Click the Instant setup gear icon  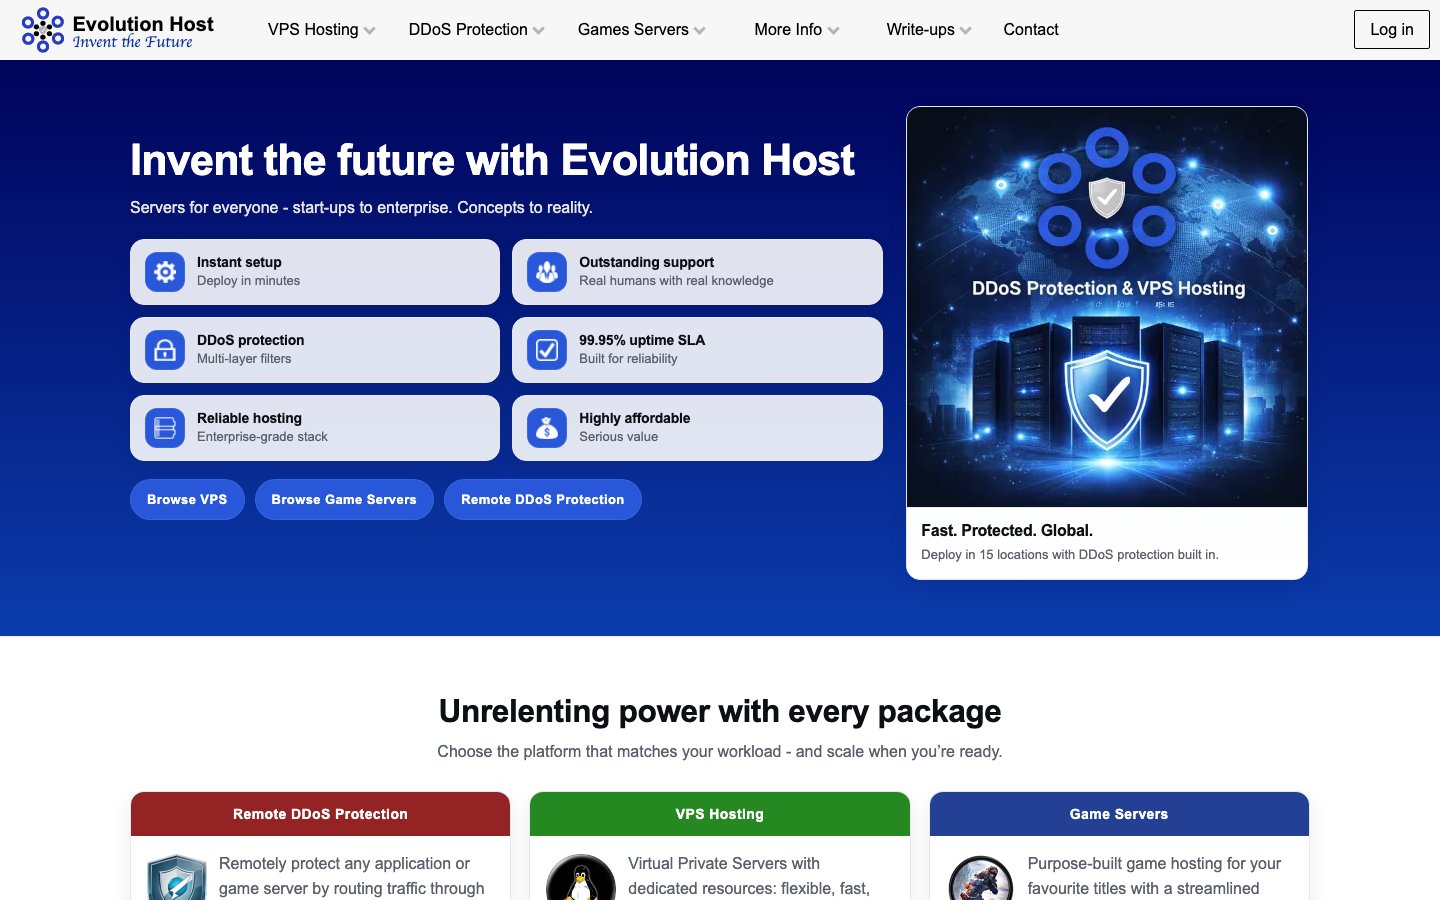(x=165, y=272)
